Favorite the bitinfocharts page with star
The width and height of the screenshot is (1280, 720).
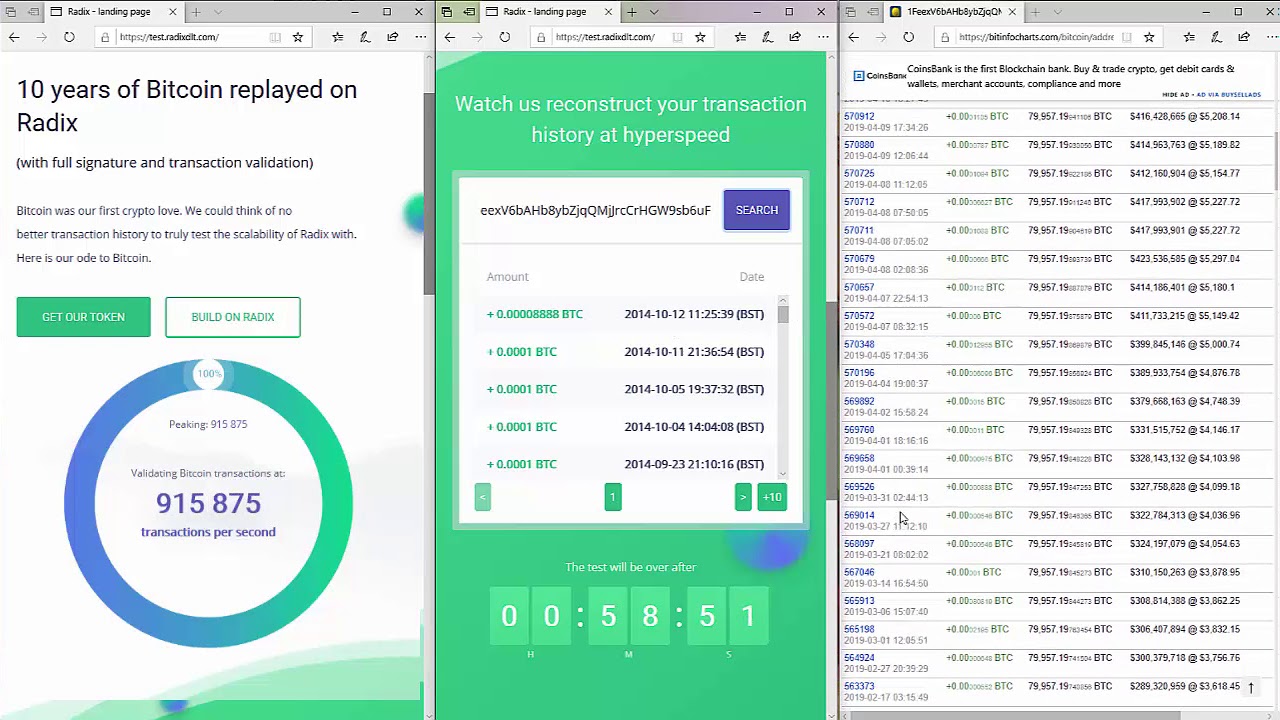[1149, 37]
